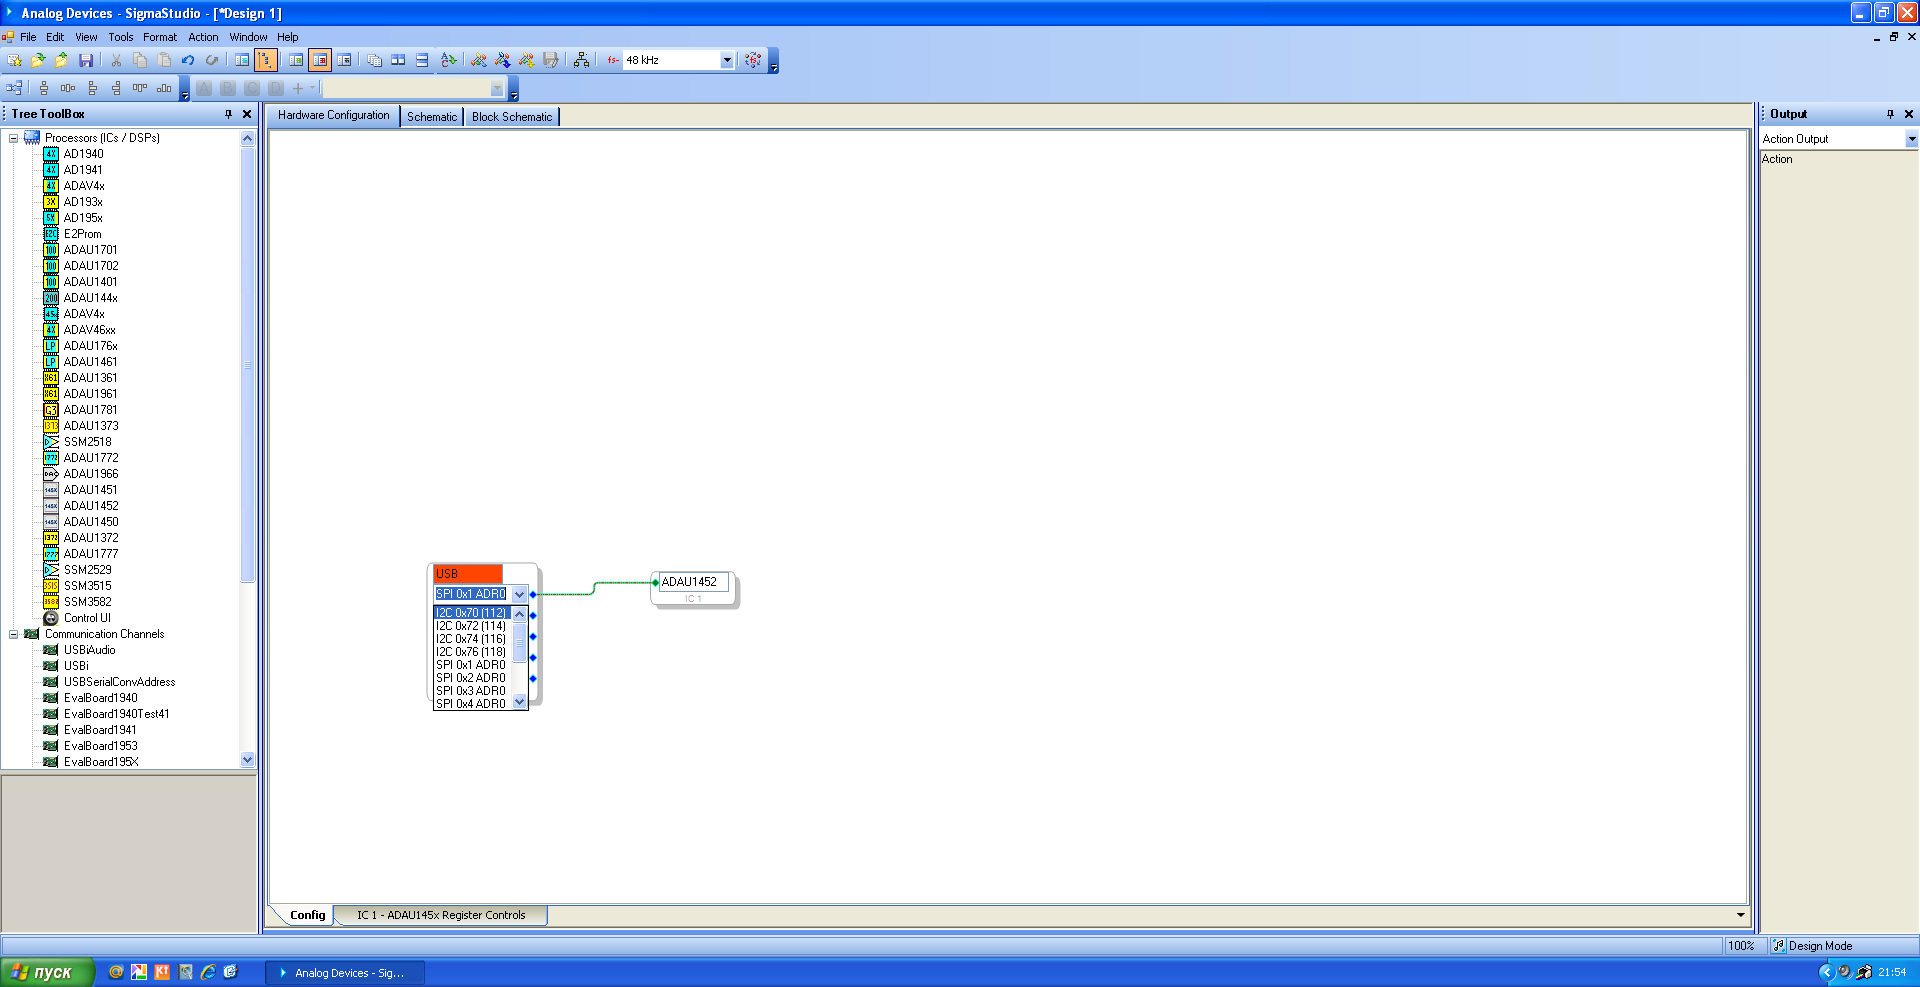The height and width of the screenshot is (987, 1920).
Task: Switch to the Schematic tab
Action: tap(432, 117)
